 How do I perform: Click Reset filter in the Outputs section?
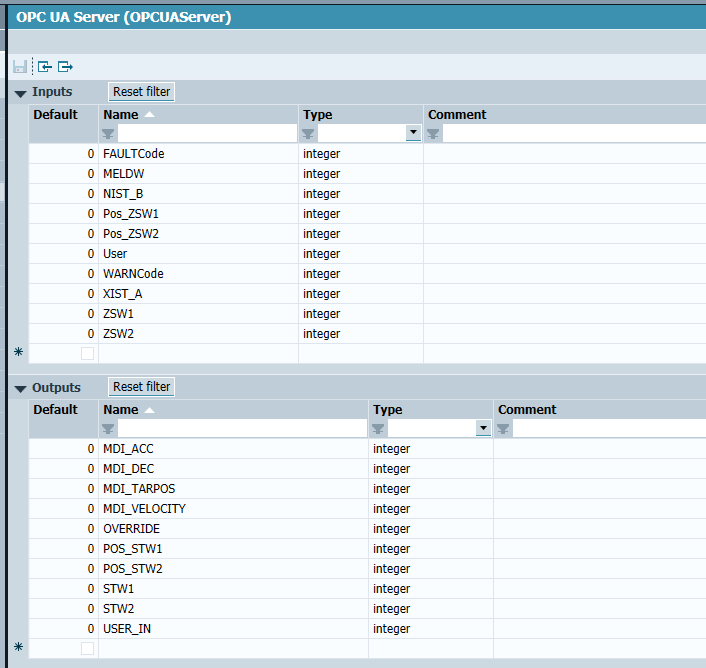point(141,387)
